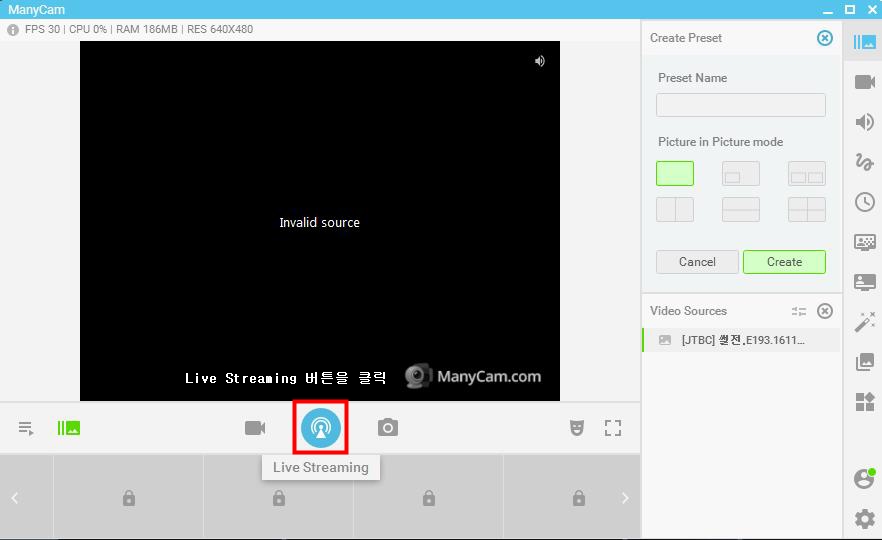Close the Create Preset panel
The image size is (882, 540).
coord(825,38)
